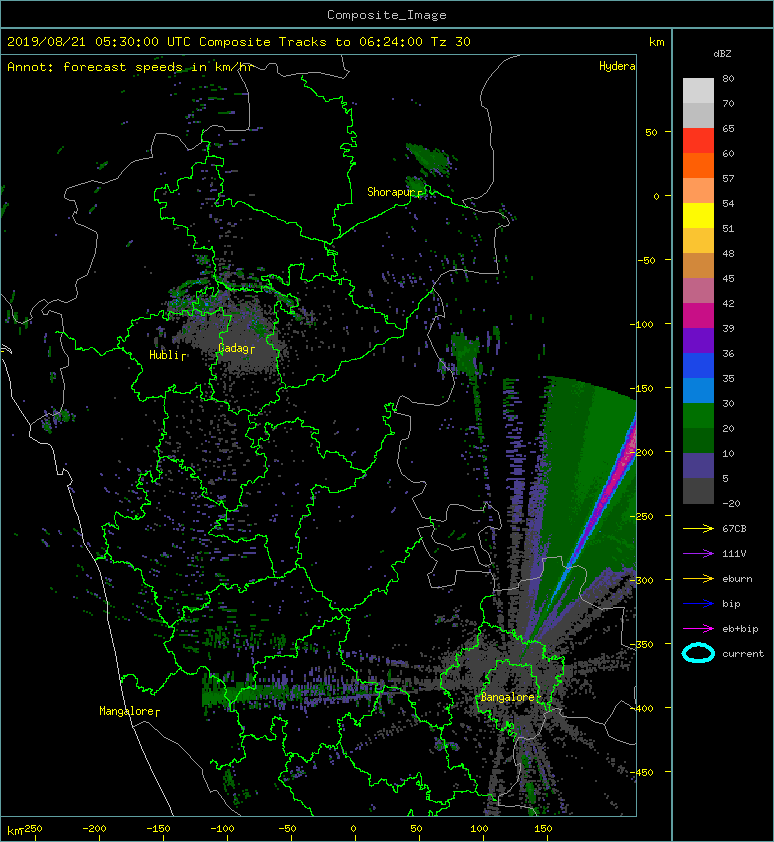774x842 pixels.
Task: Select the light blue swatch between 35 and 30
Action: [x=698, y=390]
